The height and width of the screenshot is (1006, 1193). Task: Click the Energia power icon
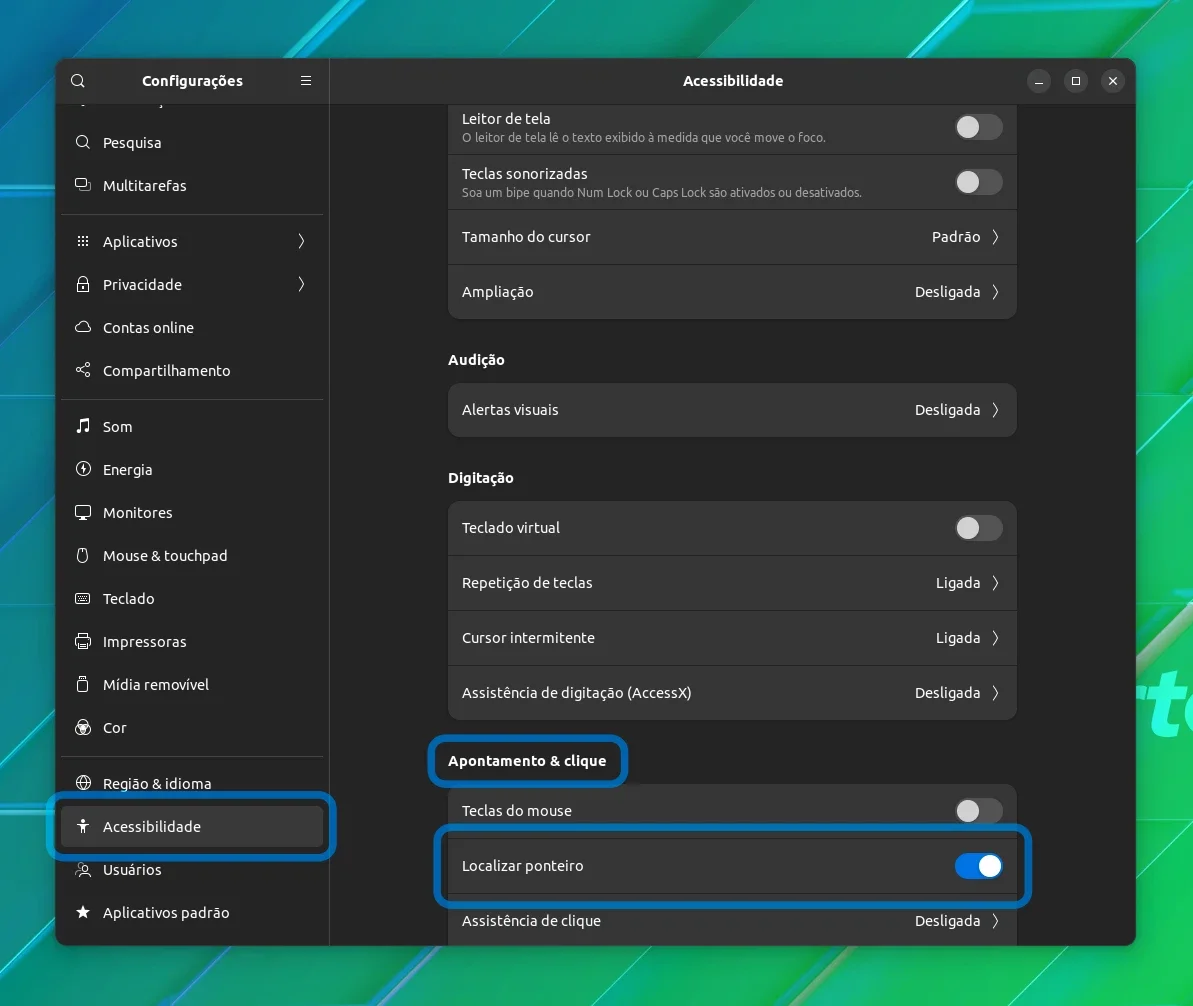click(x=83, y=469)
